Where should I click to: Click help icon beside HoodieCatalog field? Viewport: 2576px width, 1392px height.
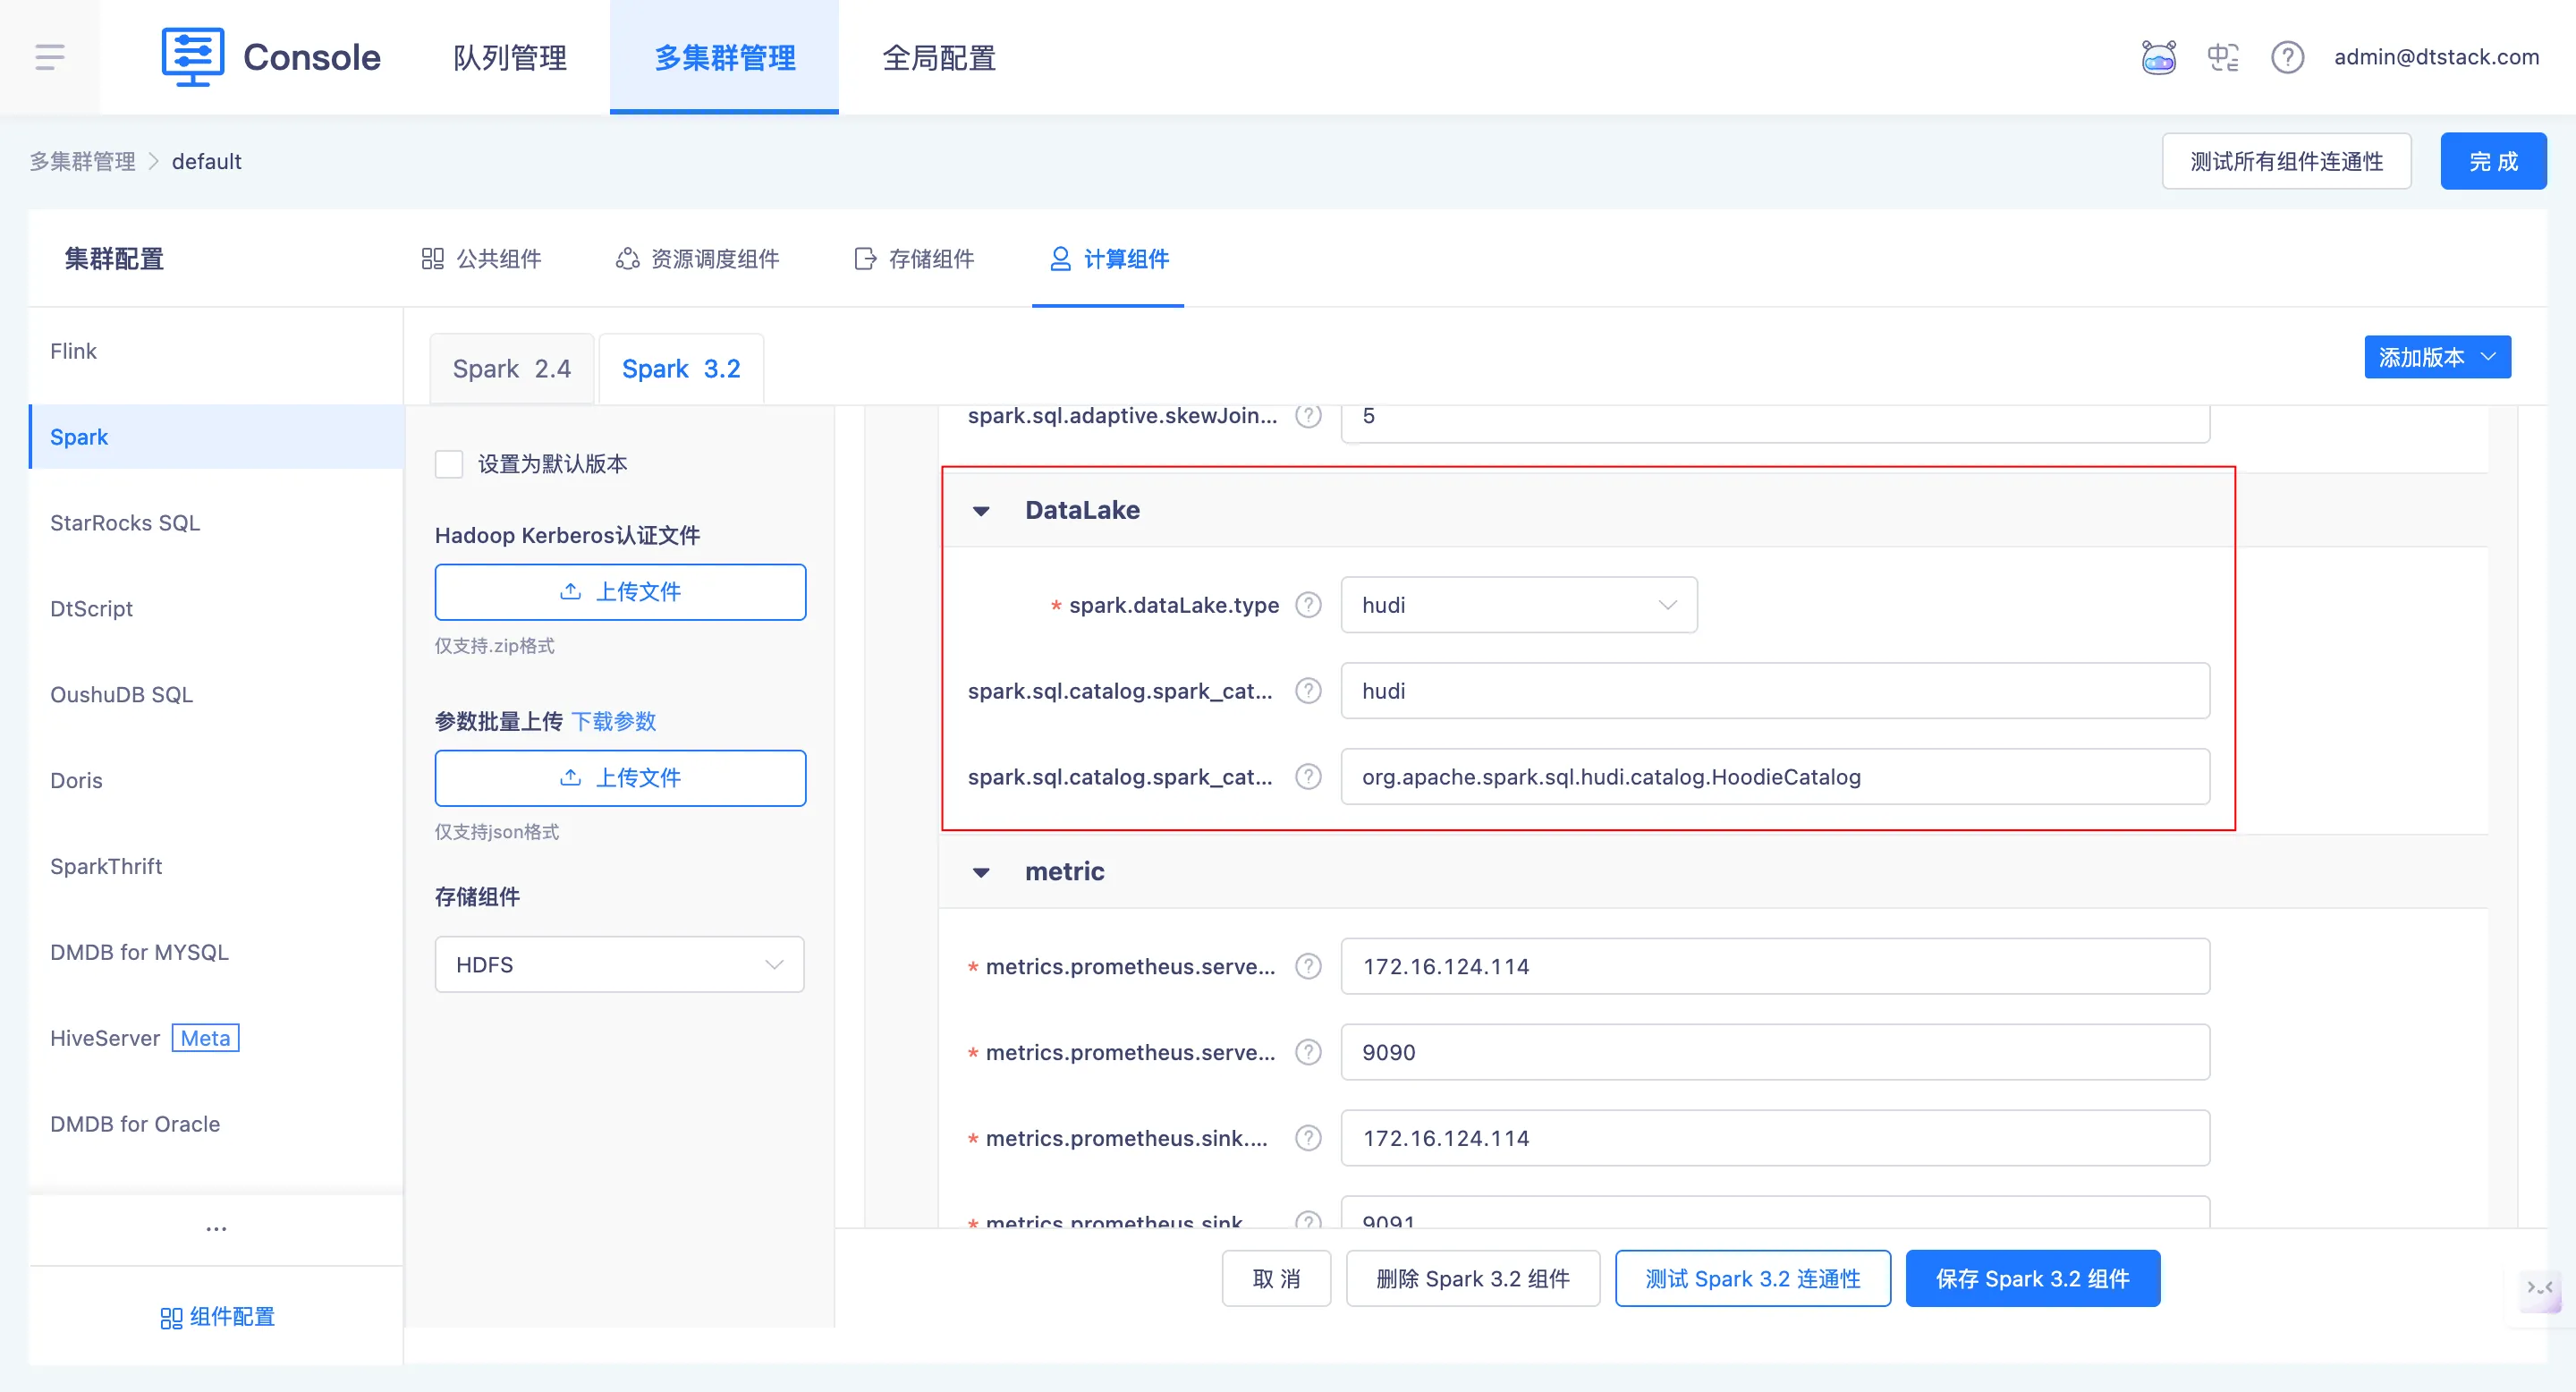tap(1308, 777)
